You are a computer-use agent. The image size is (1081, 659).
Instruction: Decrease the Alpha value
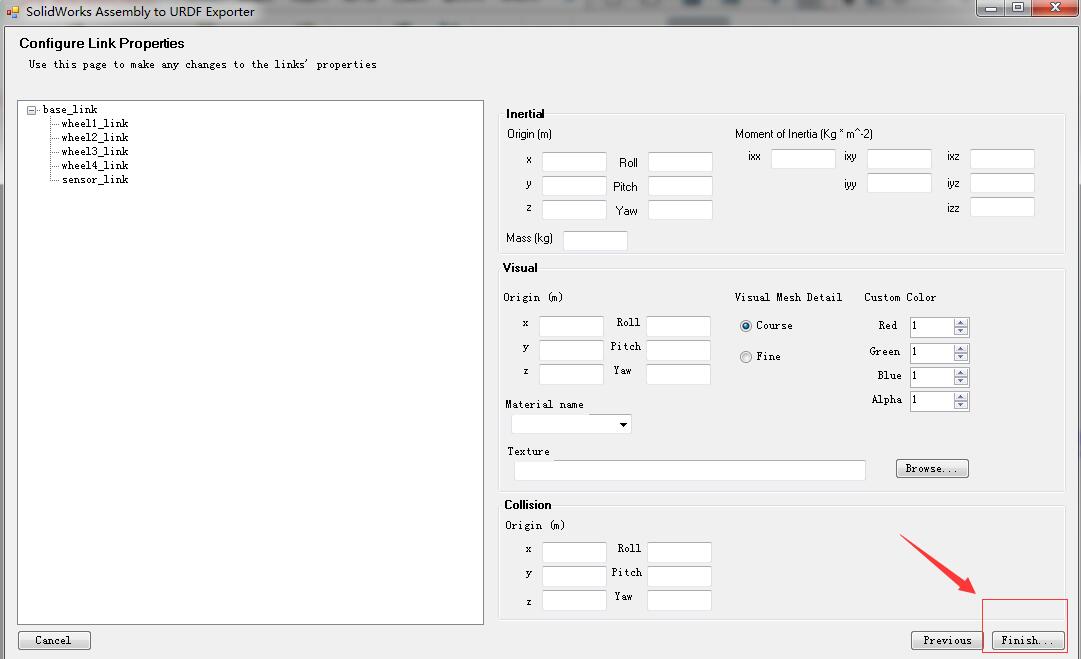pos(961,405)
